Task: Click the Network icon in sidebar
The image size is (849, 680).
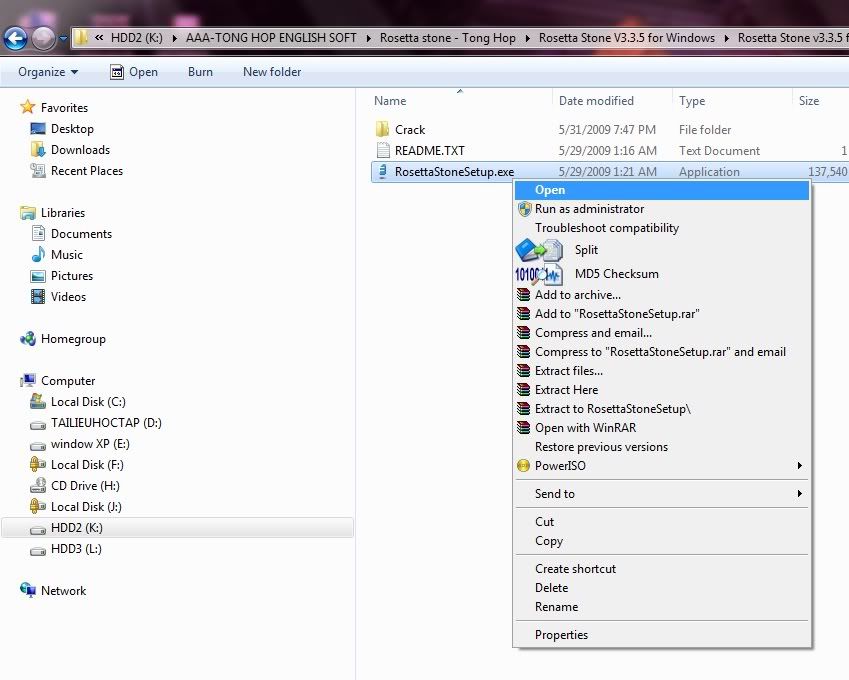Action: tap(28, 590)
